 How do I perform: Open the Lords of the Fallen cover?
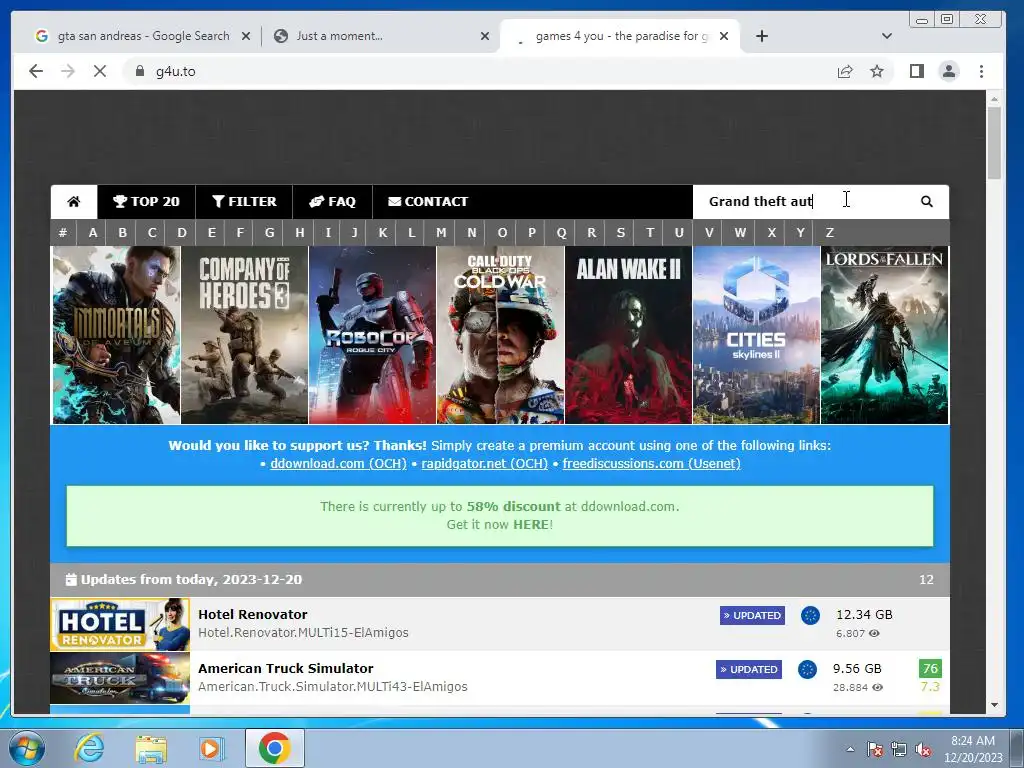(x=884, y=335)
